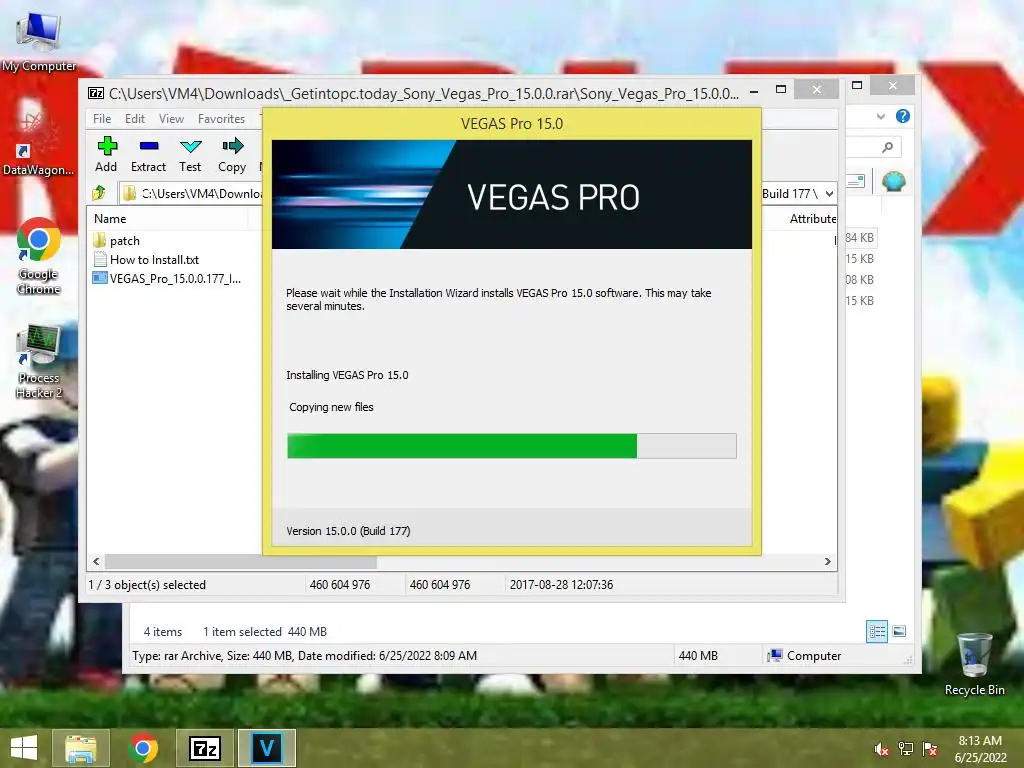The width and height of the screenshot is (1024, 768).
Task: Open the 7-Zip address path dropdown
Action: (x=829, y=193)
